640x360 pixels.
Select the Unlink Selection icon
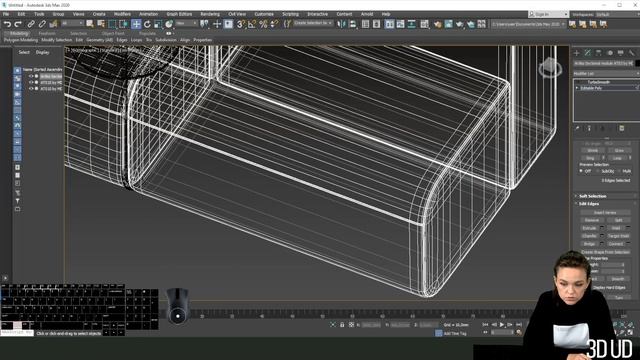pos(42,24)
